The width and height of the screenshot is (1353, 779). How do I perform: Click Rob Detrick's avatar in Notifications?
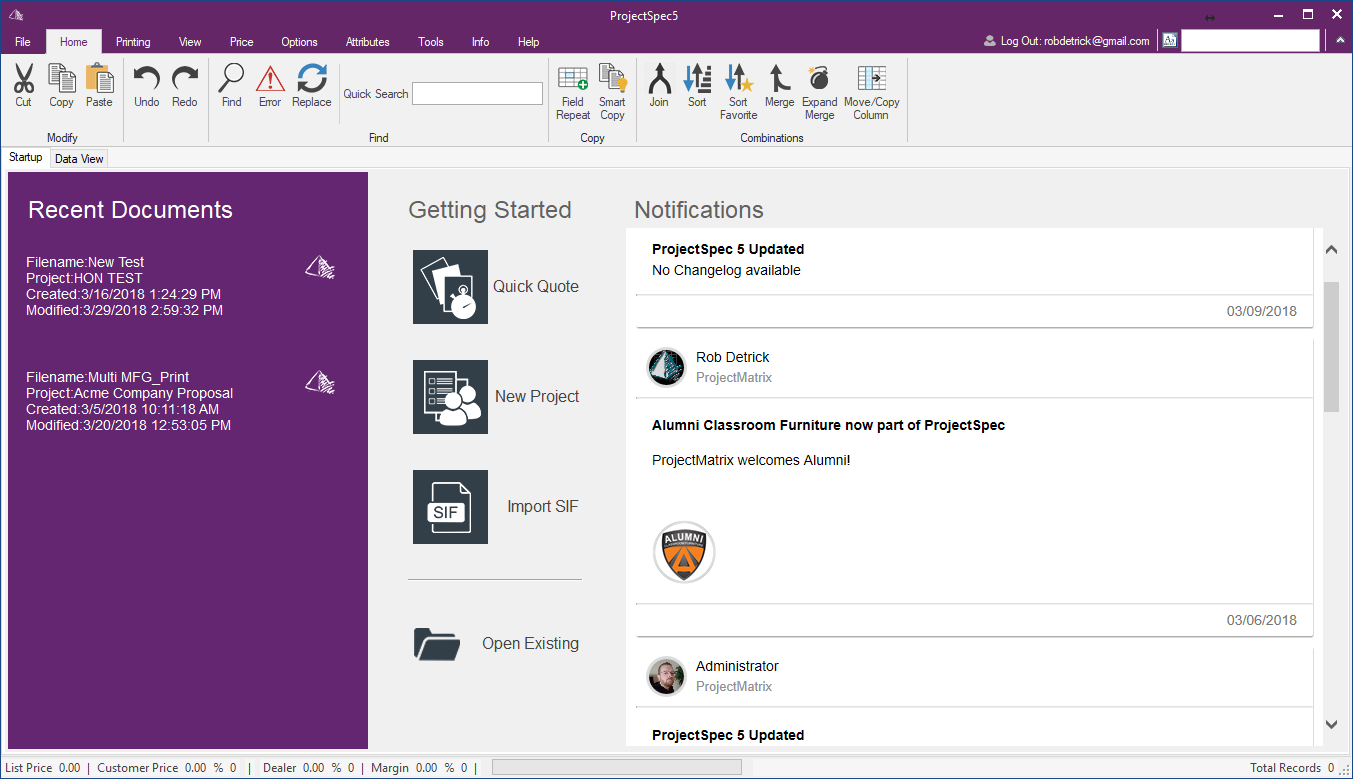666,367
